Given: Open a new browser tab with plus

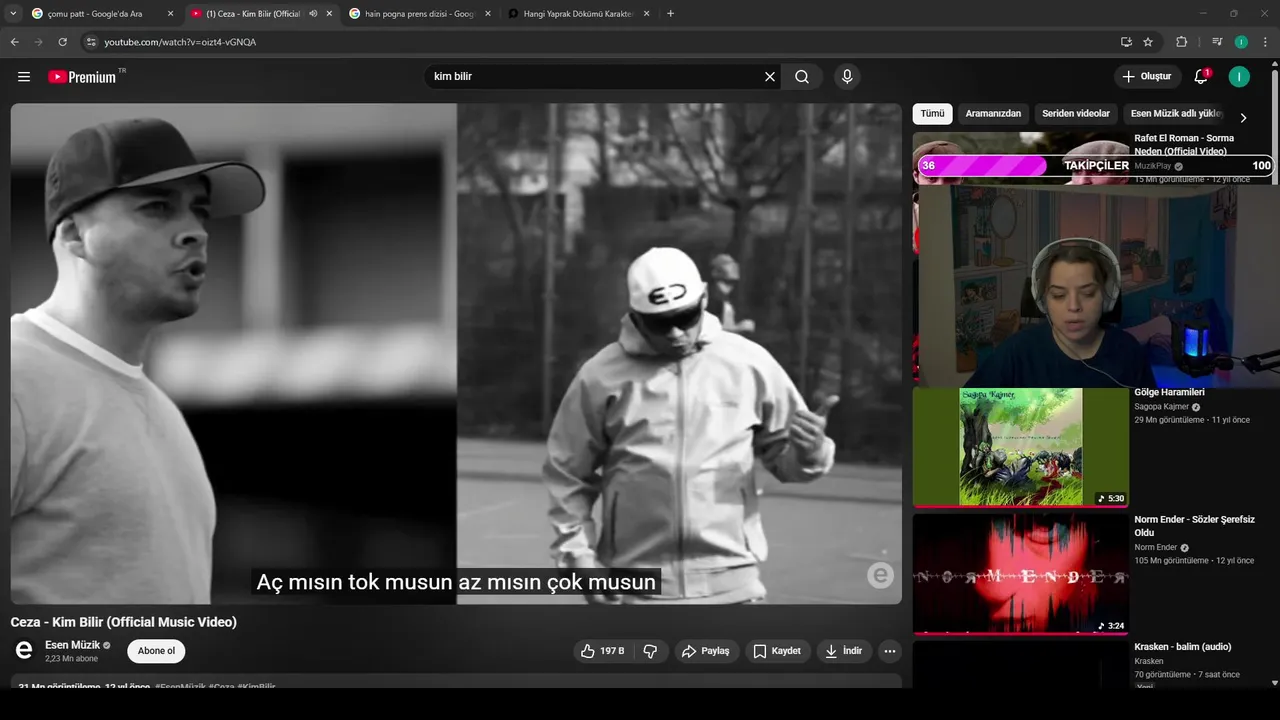Looking at the screenshot, I should pos(670,13).
